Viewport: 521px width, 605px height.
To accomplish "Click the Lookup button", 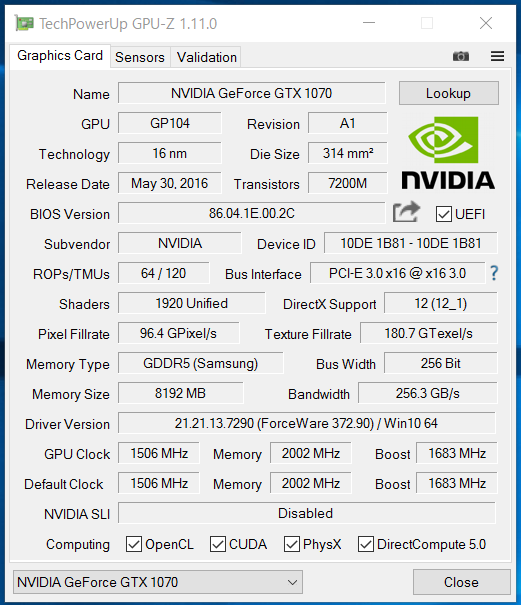I will (x=449, y=93).
